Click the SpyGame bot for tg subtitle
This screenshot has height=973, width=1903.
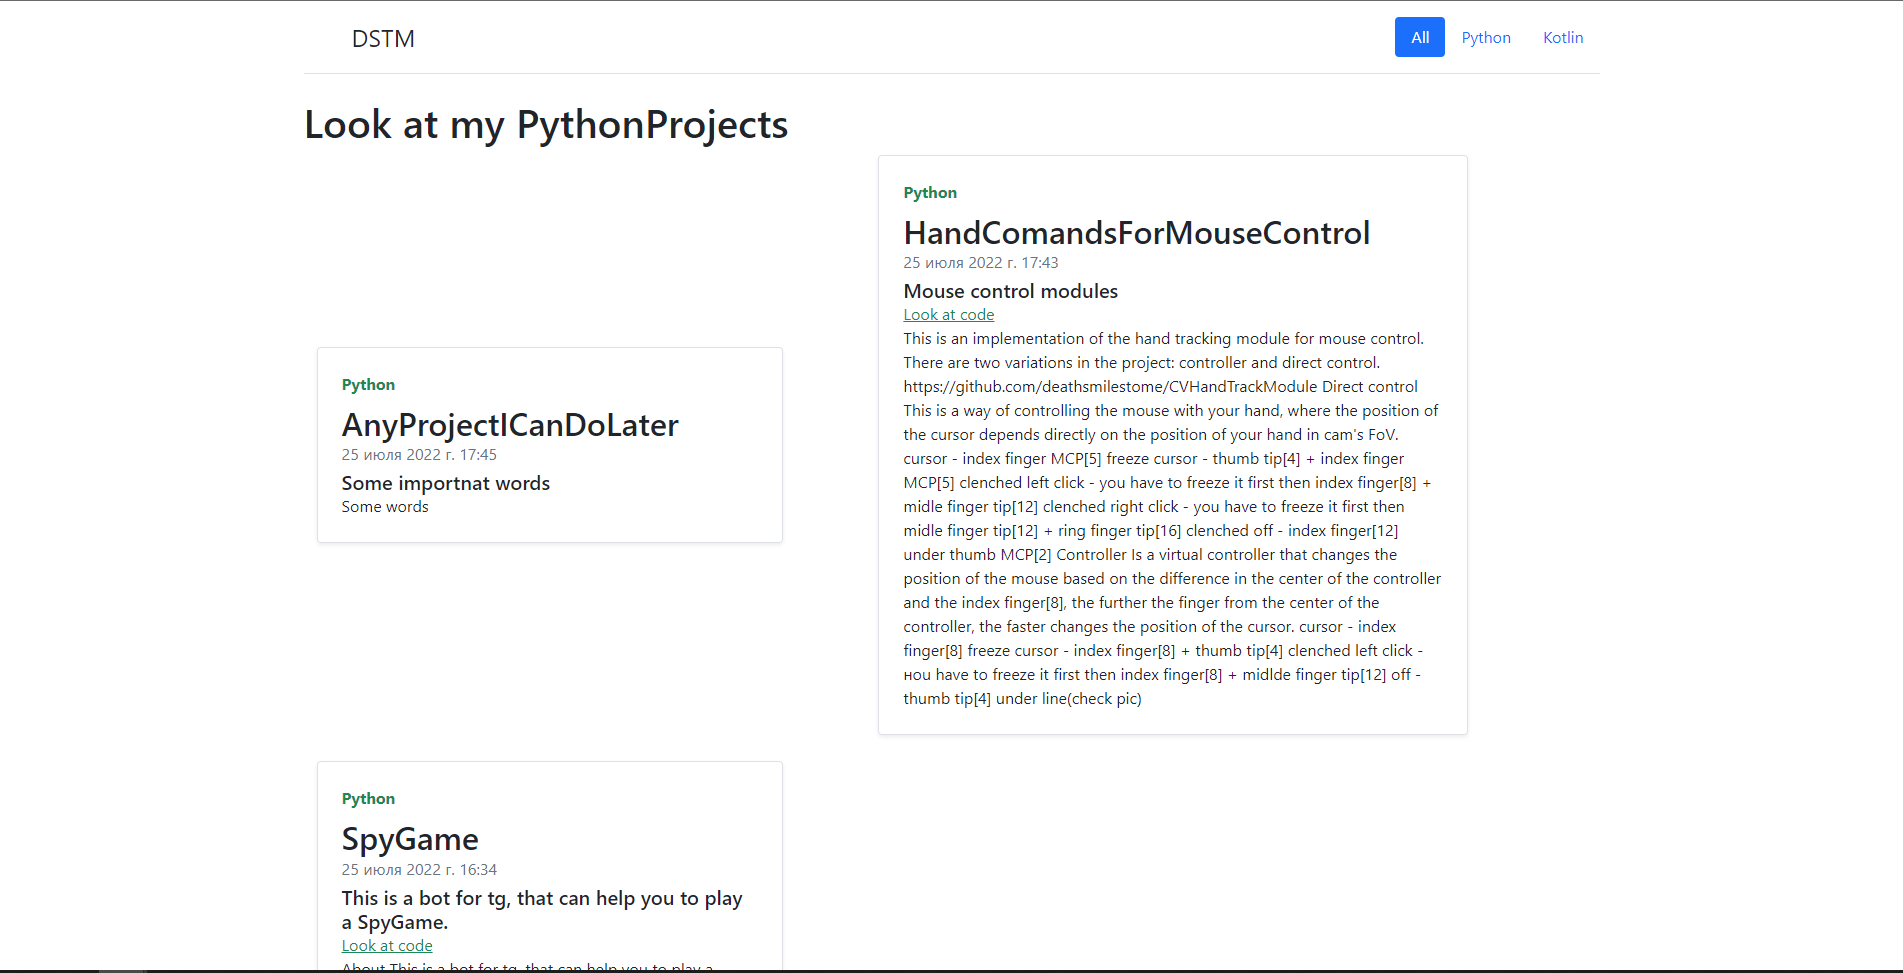click(x=542, y=910)
